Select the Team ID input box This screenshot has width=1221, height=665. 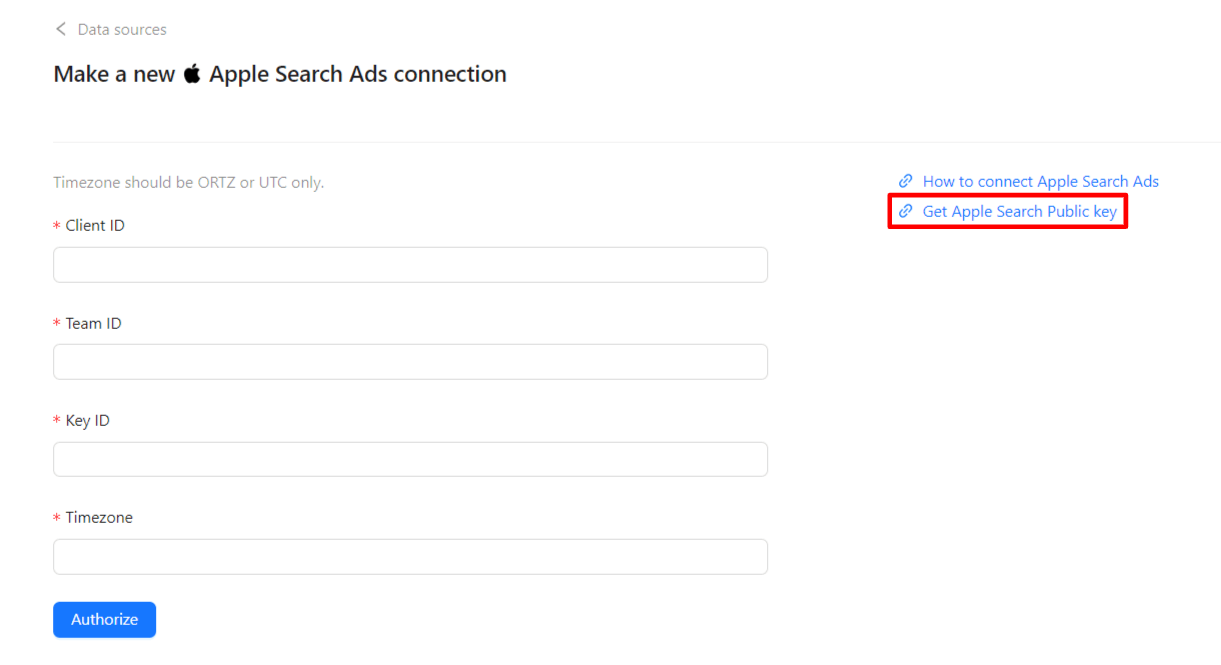pos(410,361)
